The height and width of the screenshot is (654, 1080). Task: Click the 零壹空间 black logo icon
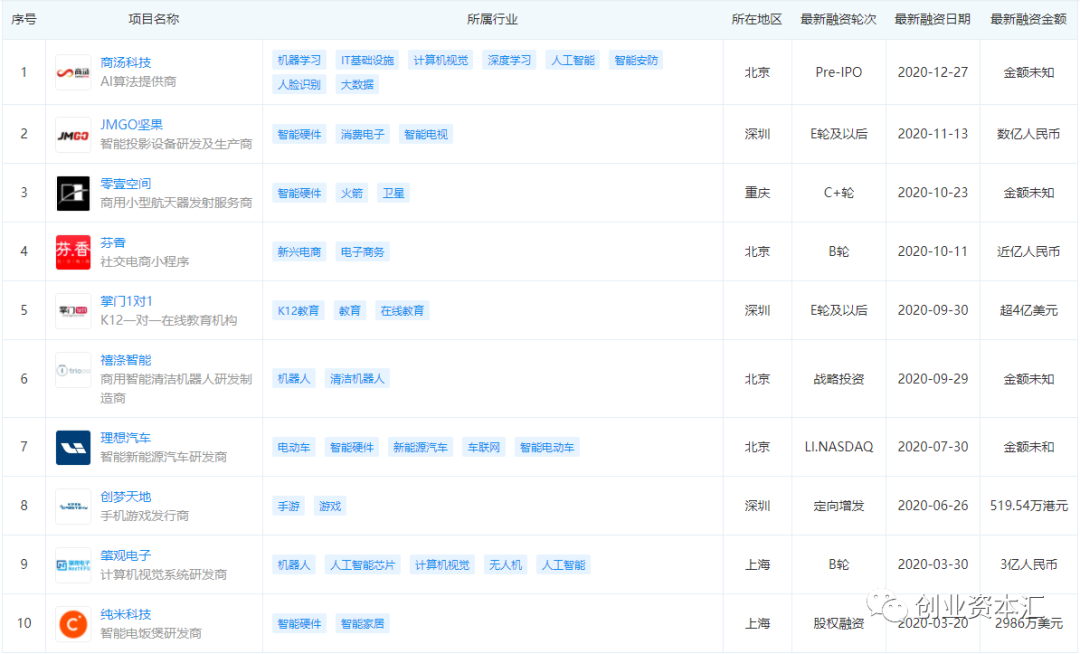pyautogui.click(x=73, y=193)
